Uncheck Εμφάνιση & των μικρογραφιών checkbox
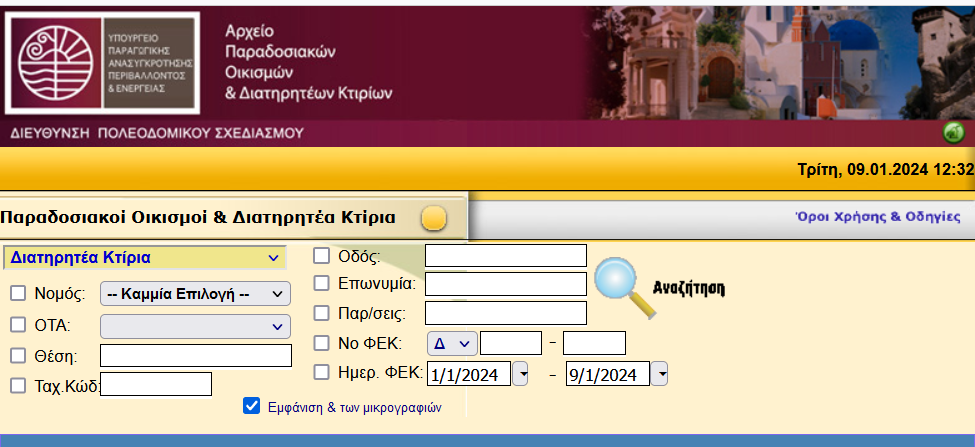Viewport: 975px width, 447px height. click(252, 406)
